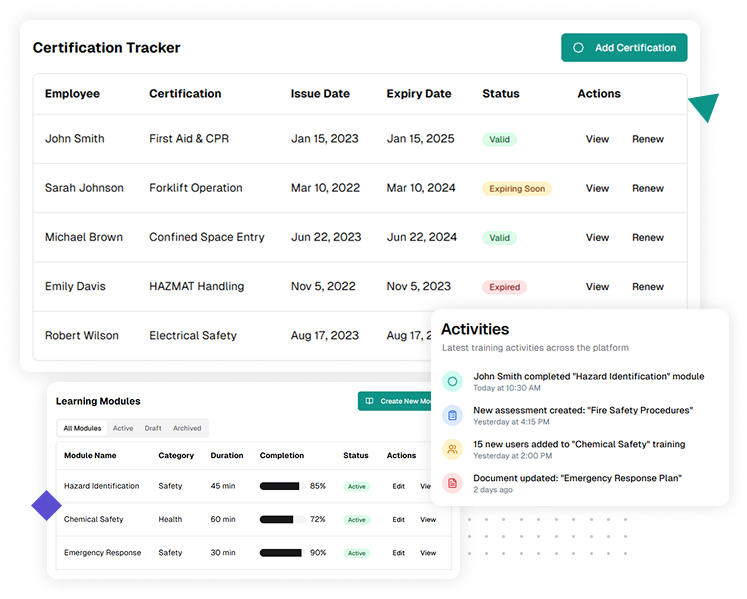This screenshot has width=747, height=599.
Task: Click the Emergency Response 90% progress bar
Action: pyautogui.click(x=283, y=553)
